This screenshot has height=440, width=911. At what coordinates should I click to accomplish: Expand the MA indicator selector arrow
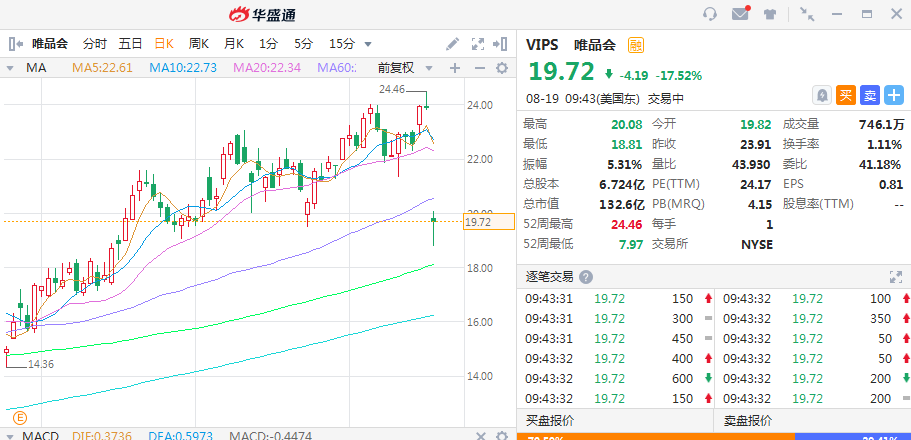[x=10, y=69]
